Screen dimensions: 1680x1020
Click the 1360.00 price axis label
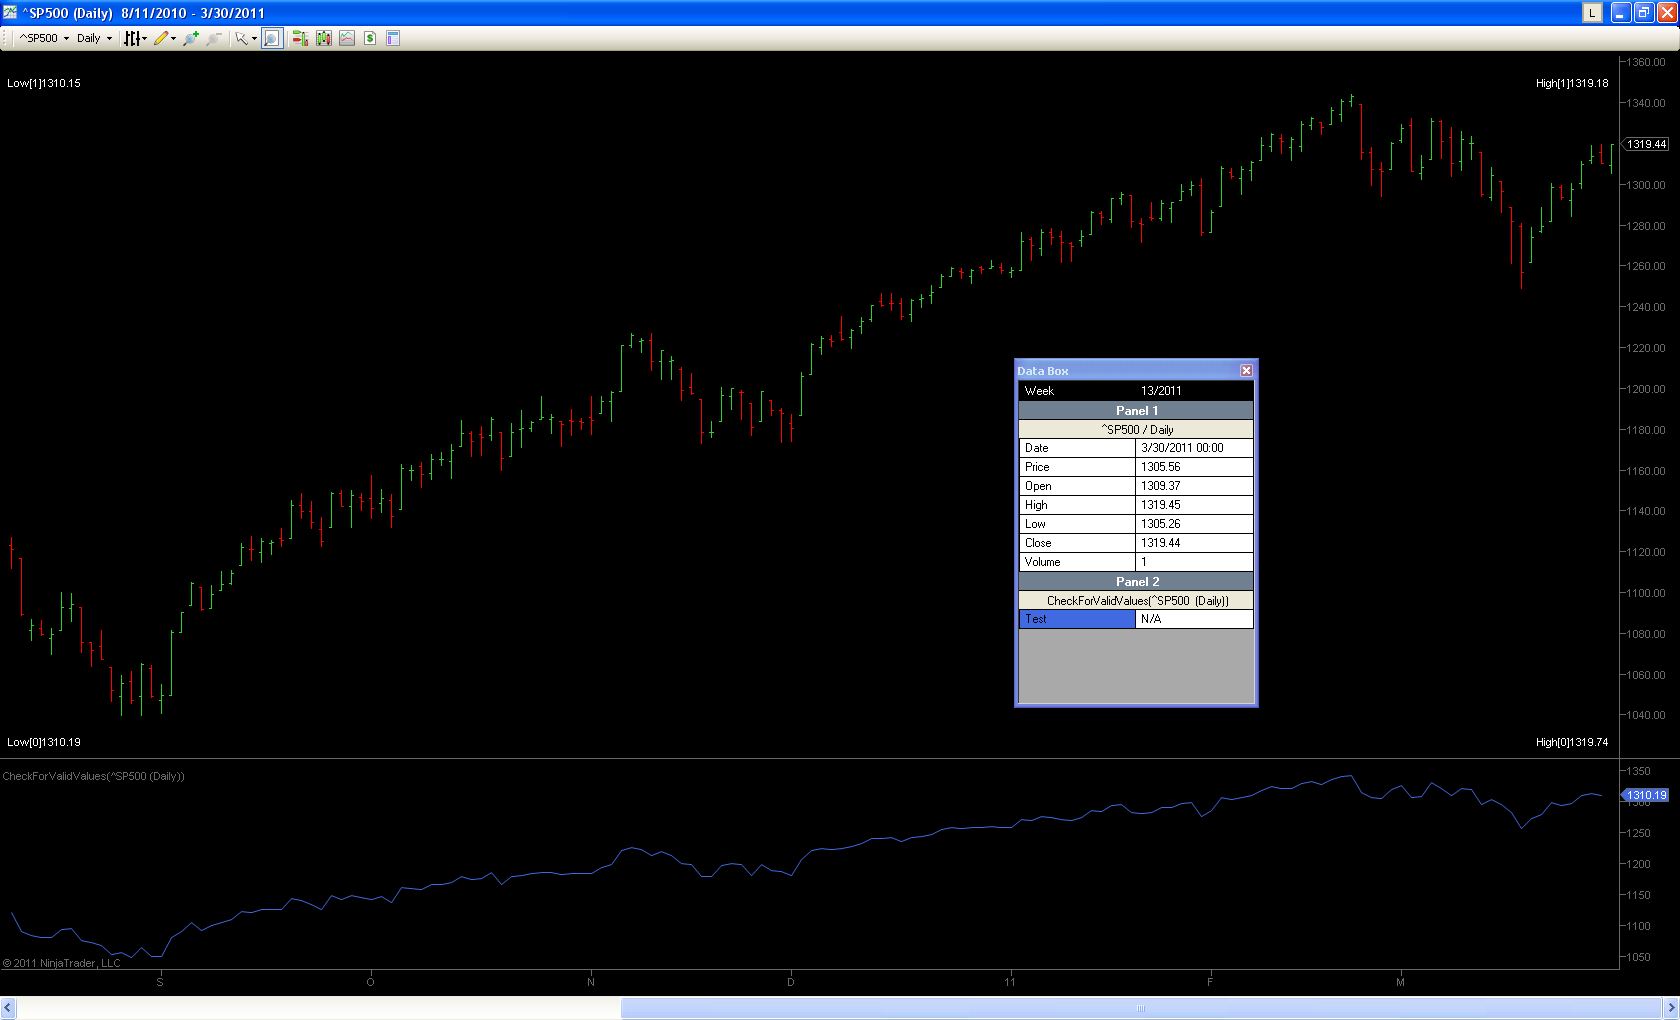(1646, 62)
